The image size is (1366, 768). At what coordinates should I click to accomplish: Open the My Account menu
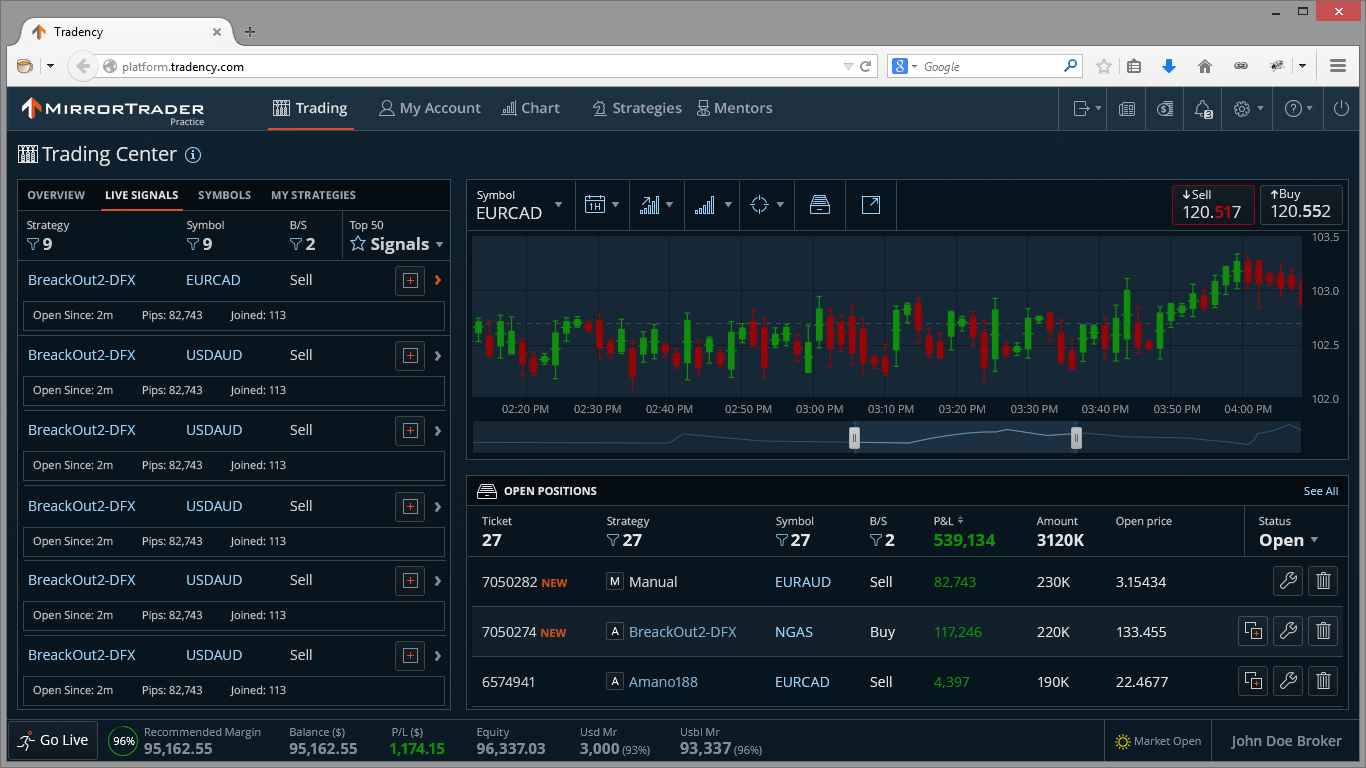tap(430, 109)
